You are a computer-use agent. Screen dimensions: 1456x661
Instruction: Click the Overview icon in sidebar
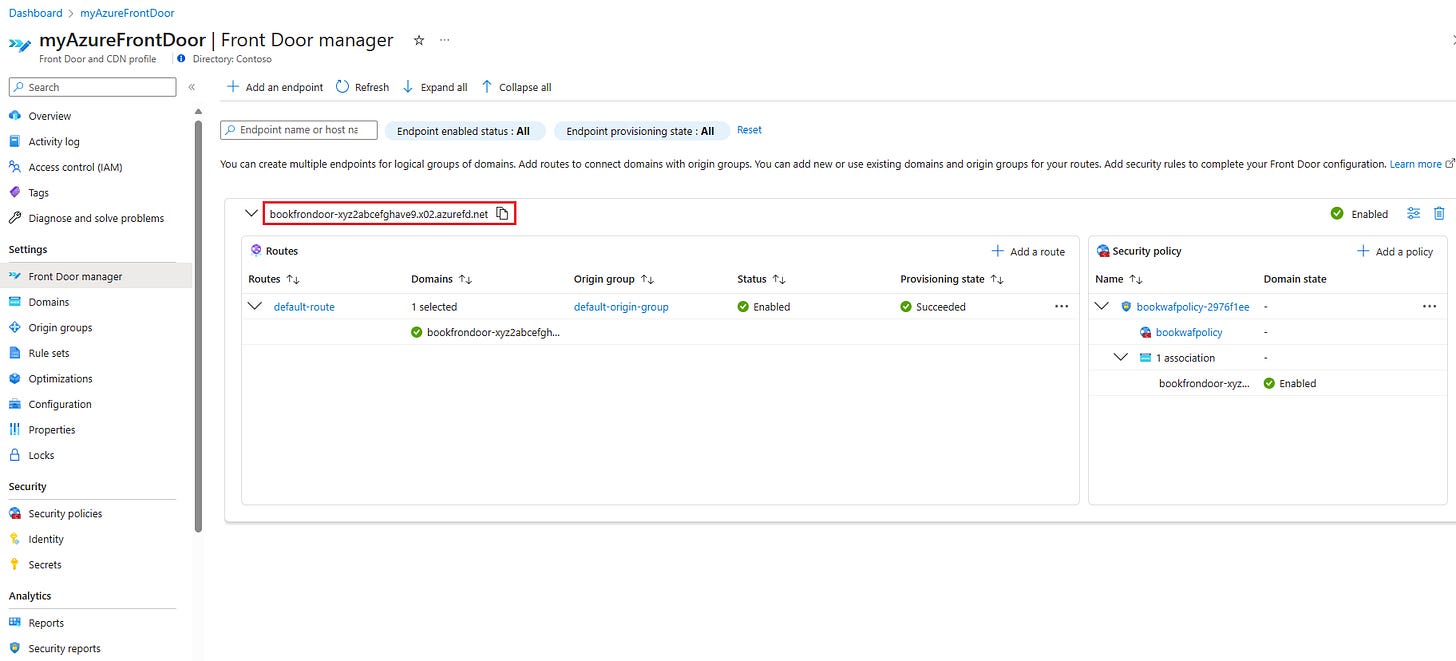(x=15, y=116)
